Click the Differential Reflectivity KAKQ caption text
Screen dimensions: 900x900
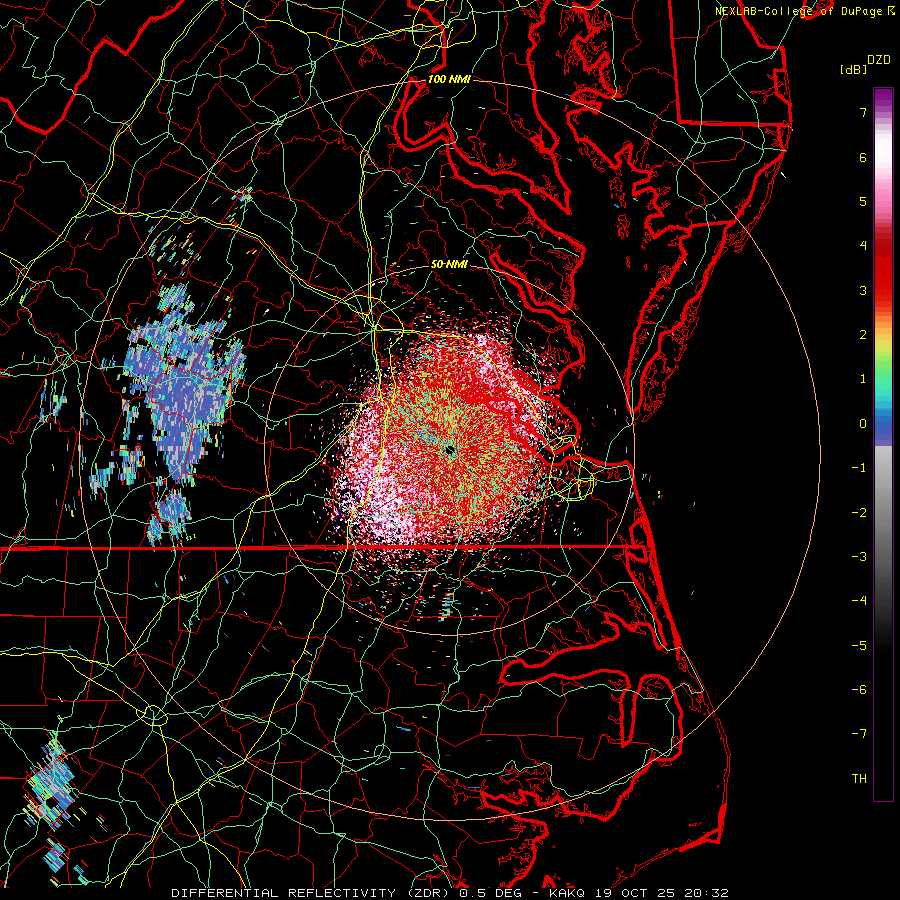coord(450,893)
